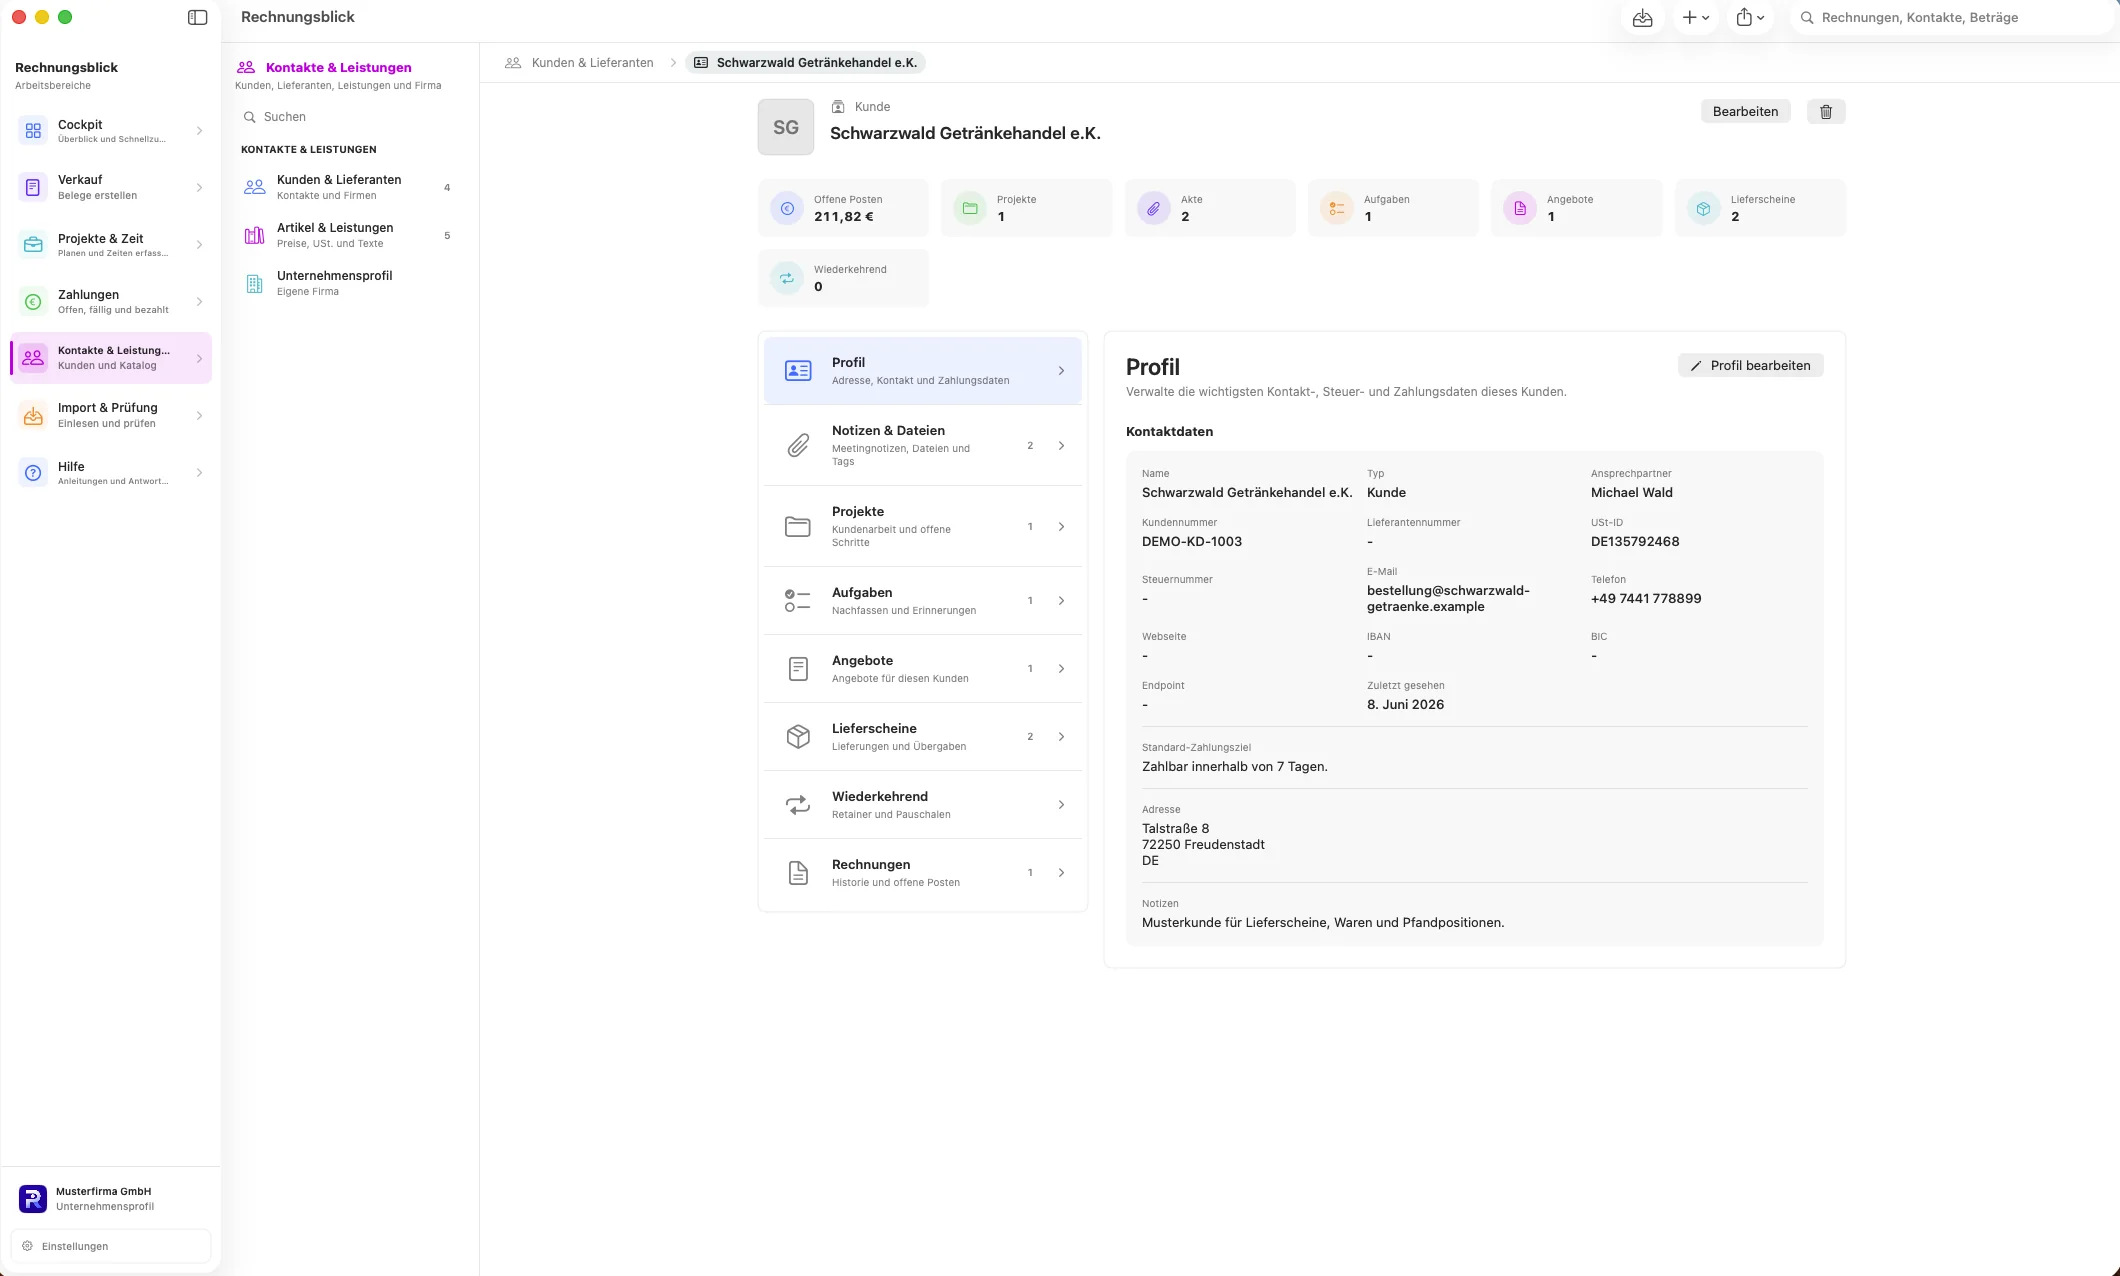The width and height of the screenshot is (2120, 1276).
Task: Expand Hilfe chevron in sidebar
Action: [x=199, y=473]
